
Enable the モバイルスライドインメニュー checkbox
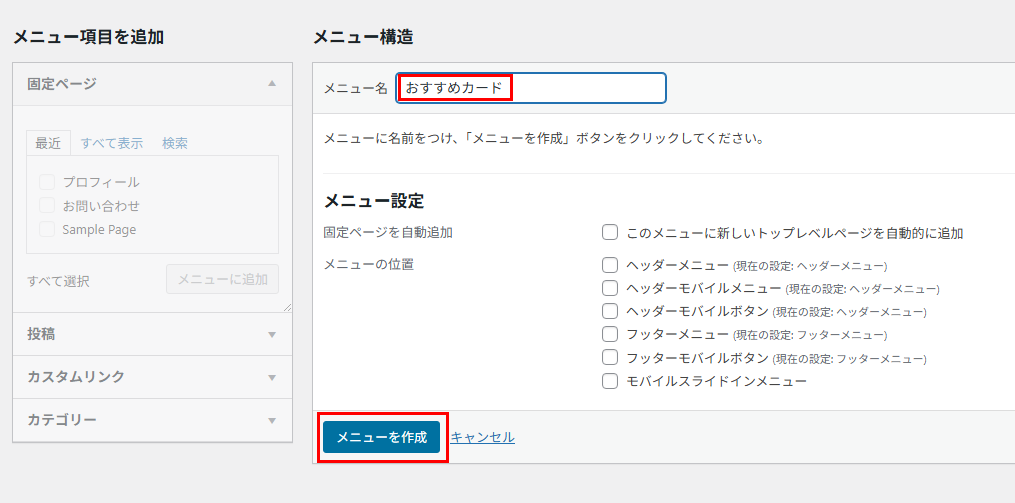610,381
